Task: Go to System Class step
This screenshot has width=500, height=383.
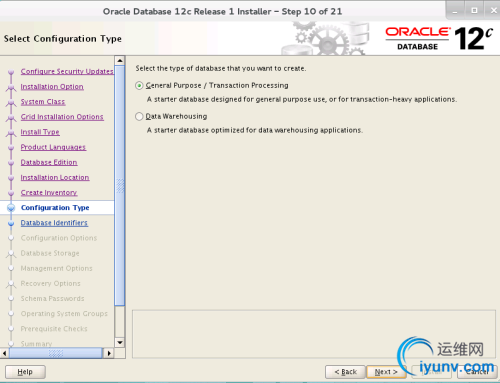Action: pyautogui.click(x=43, y=102)
